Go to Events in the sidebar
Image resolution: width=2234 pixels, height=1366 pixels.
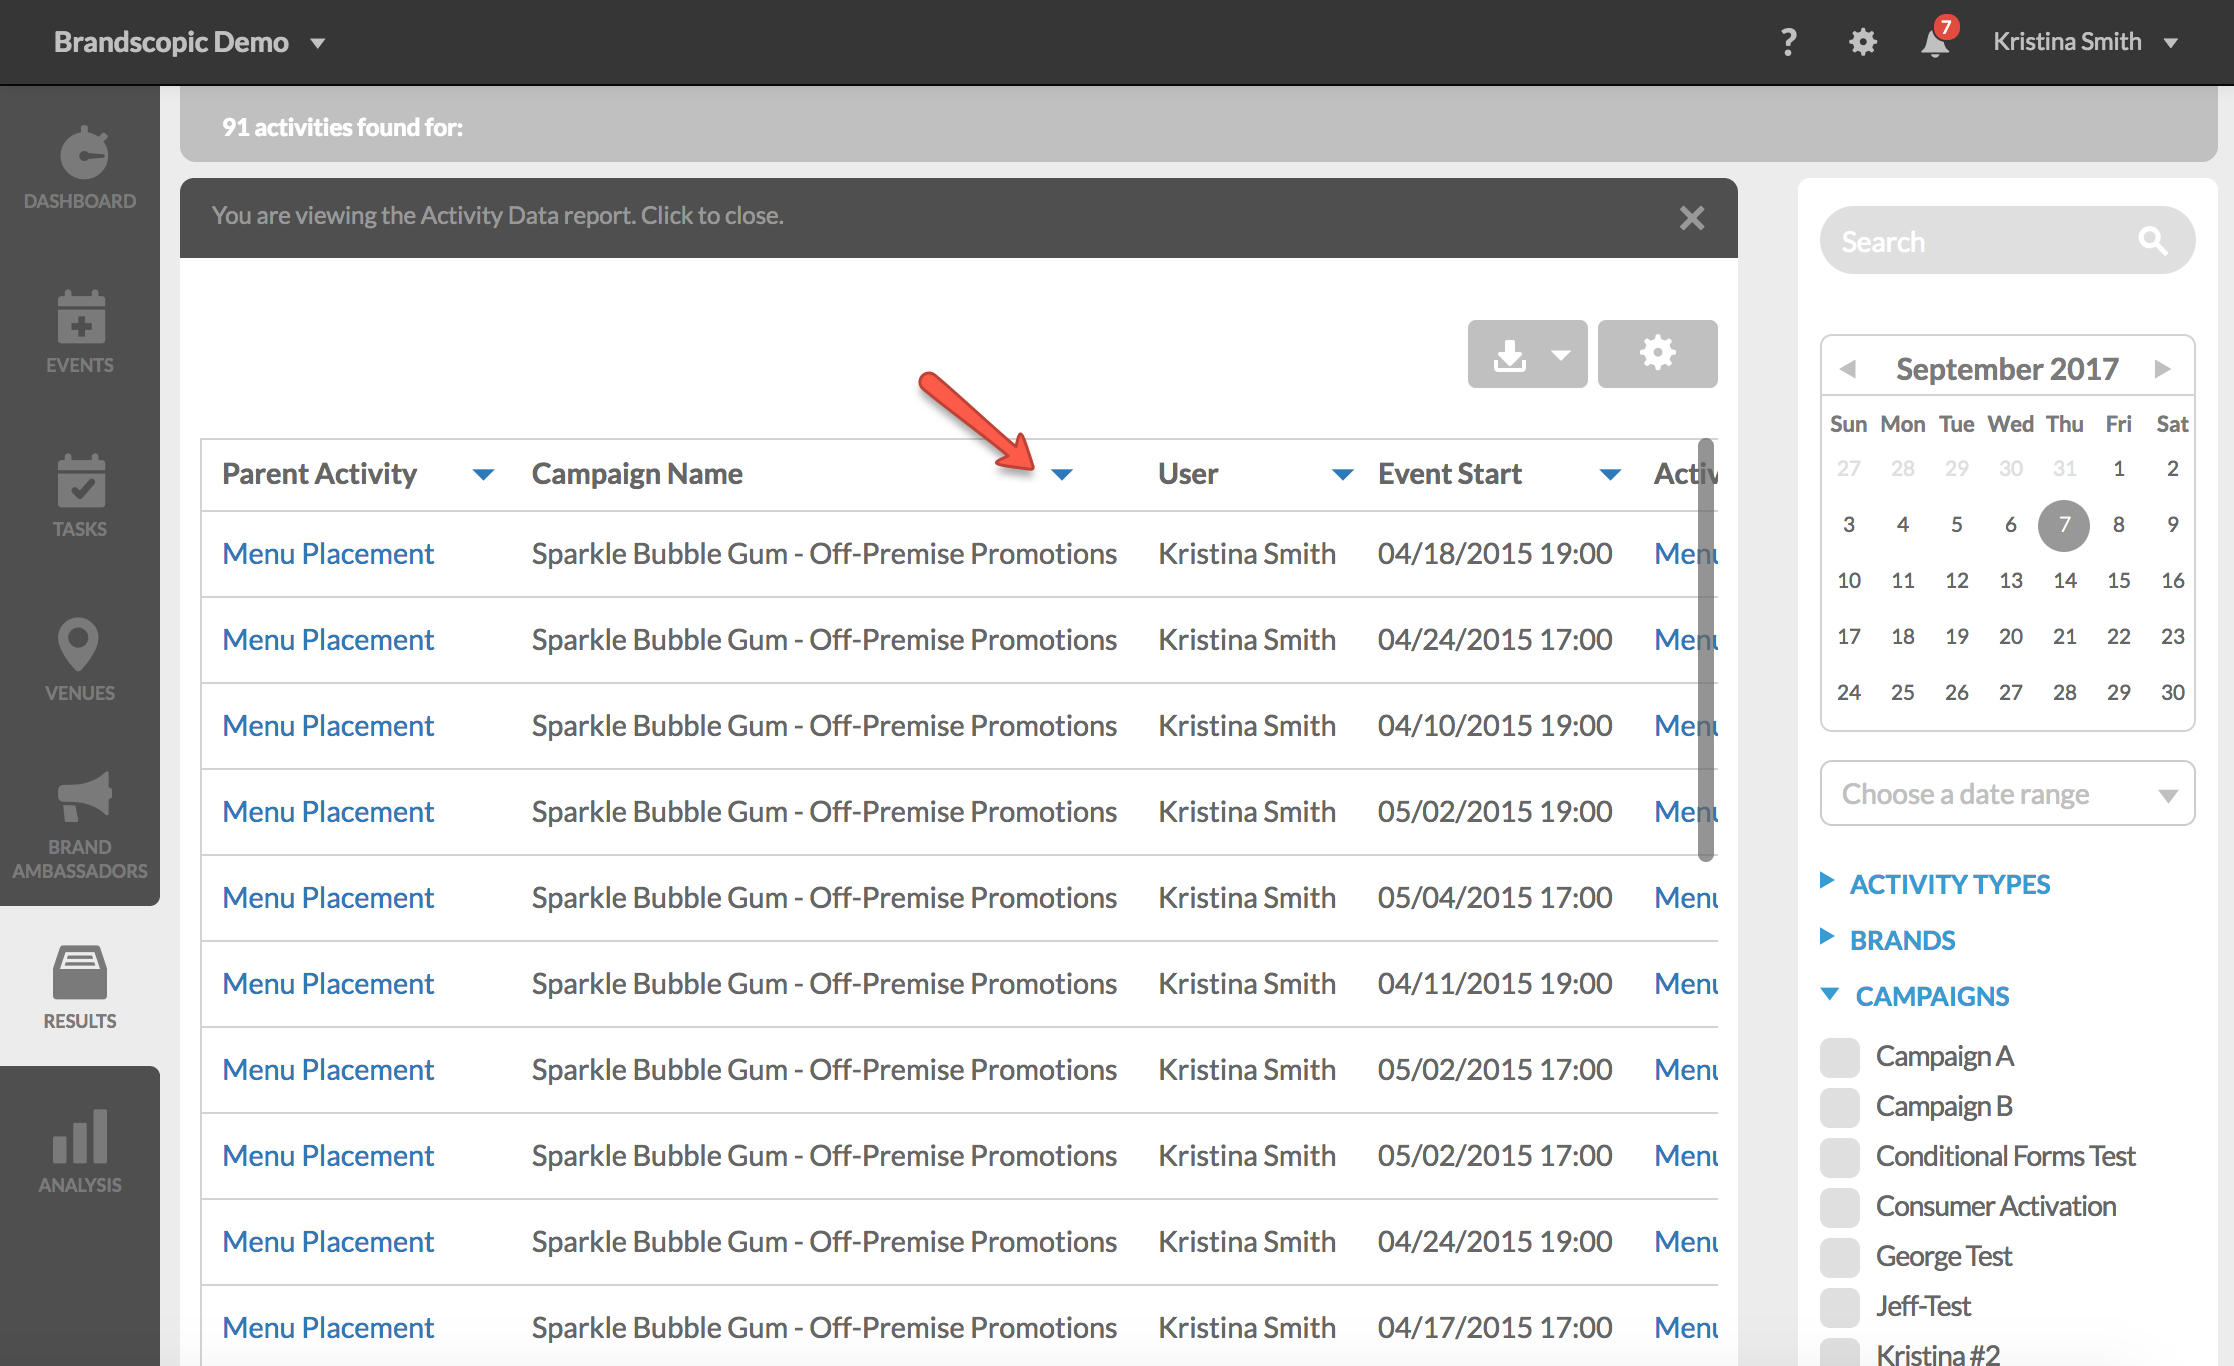80,332
